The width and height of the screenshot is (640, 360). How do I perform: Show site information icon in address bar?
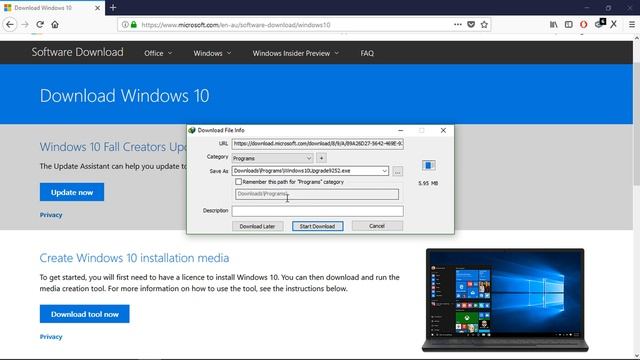pyautogui.click(x=125, y=24)
